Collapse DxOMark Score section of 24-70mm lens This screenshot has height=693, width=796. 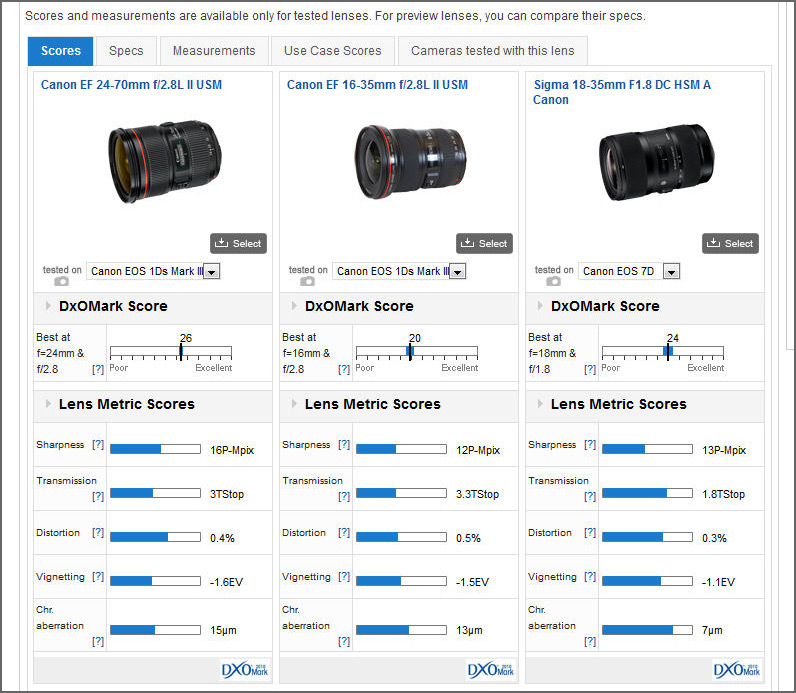click(x=48, y=306)
